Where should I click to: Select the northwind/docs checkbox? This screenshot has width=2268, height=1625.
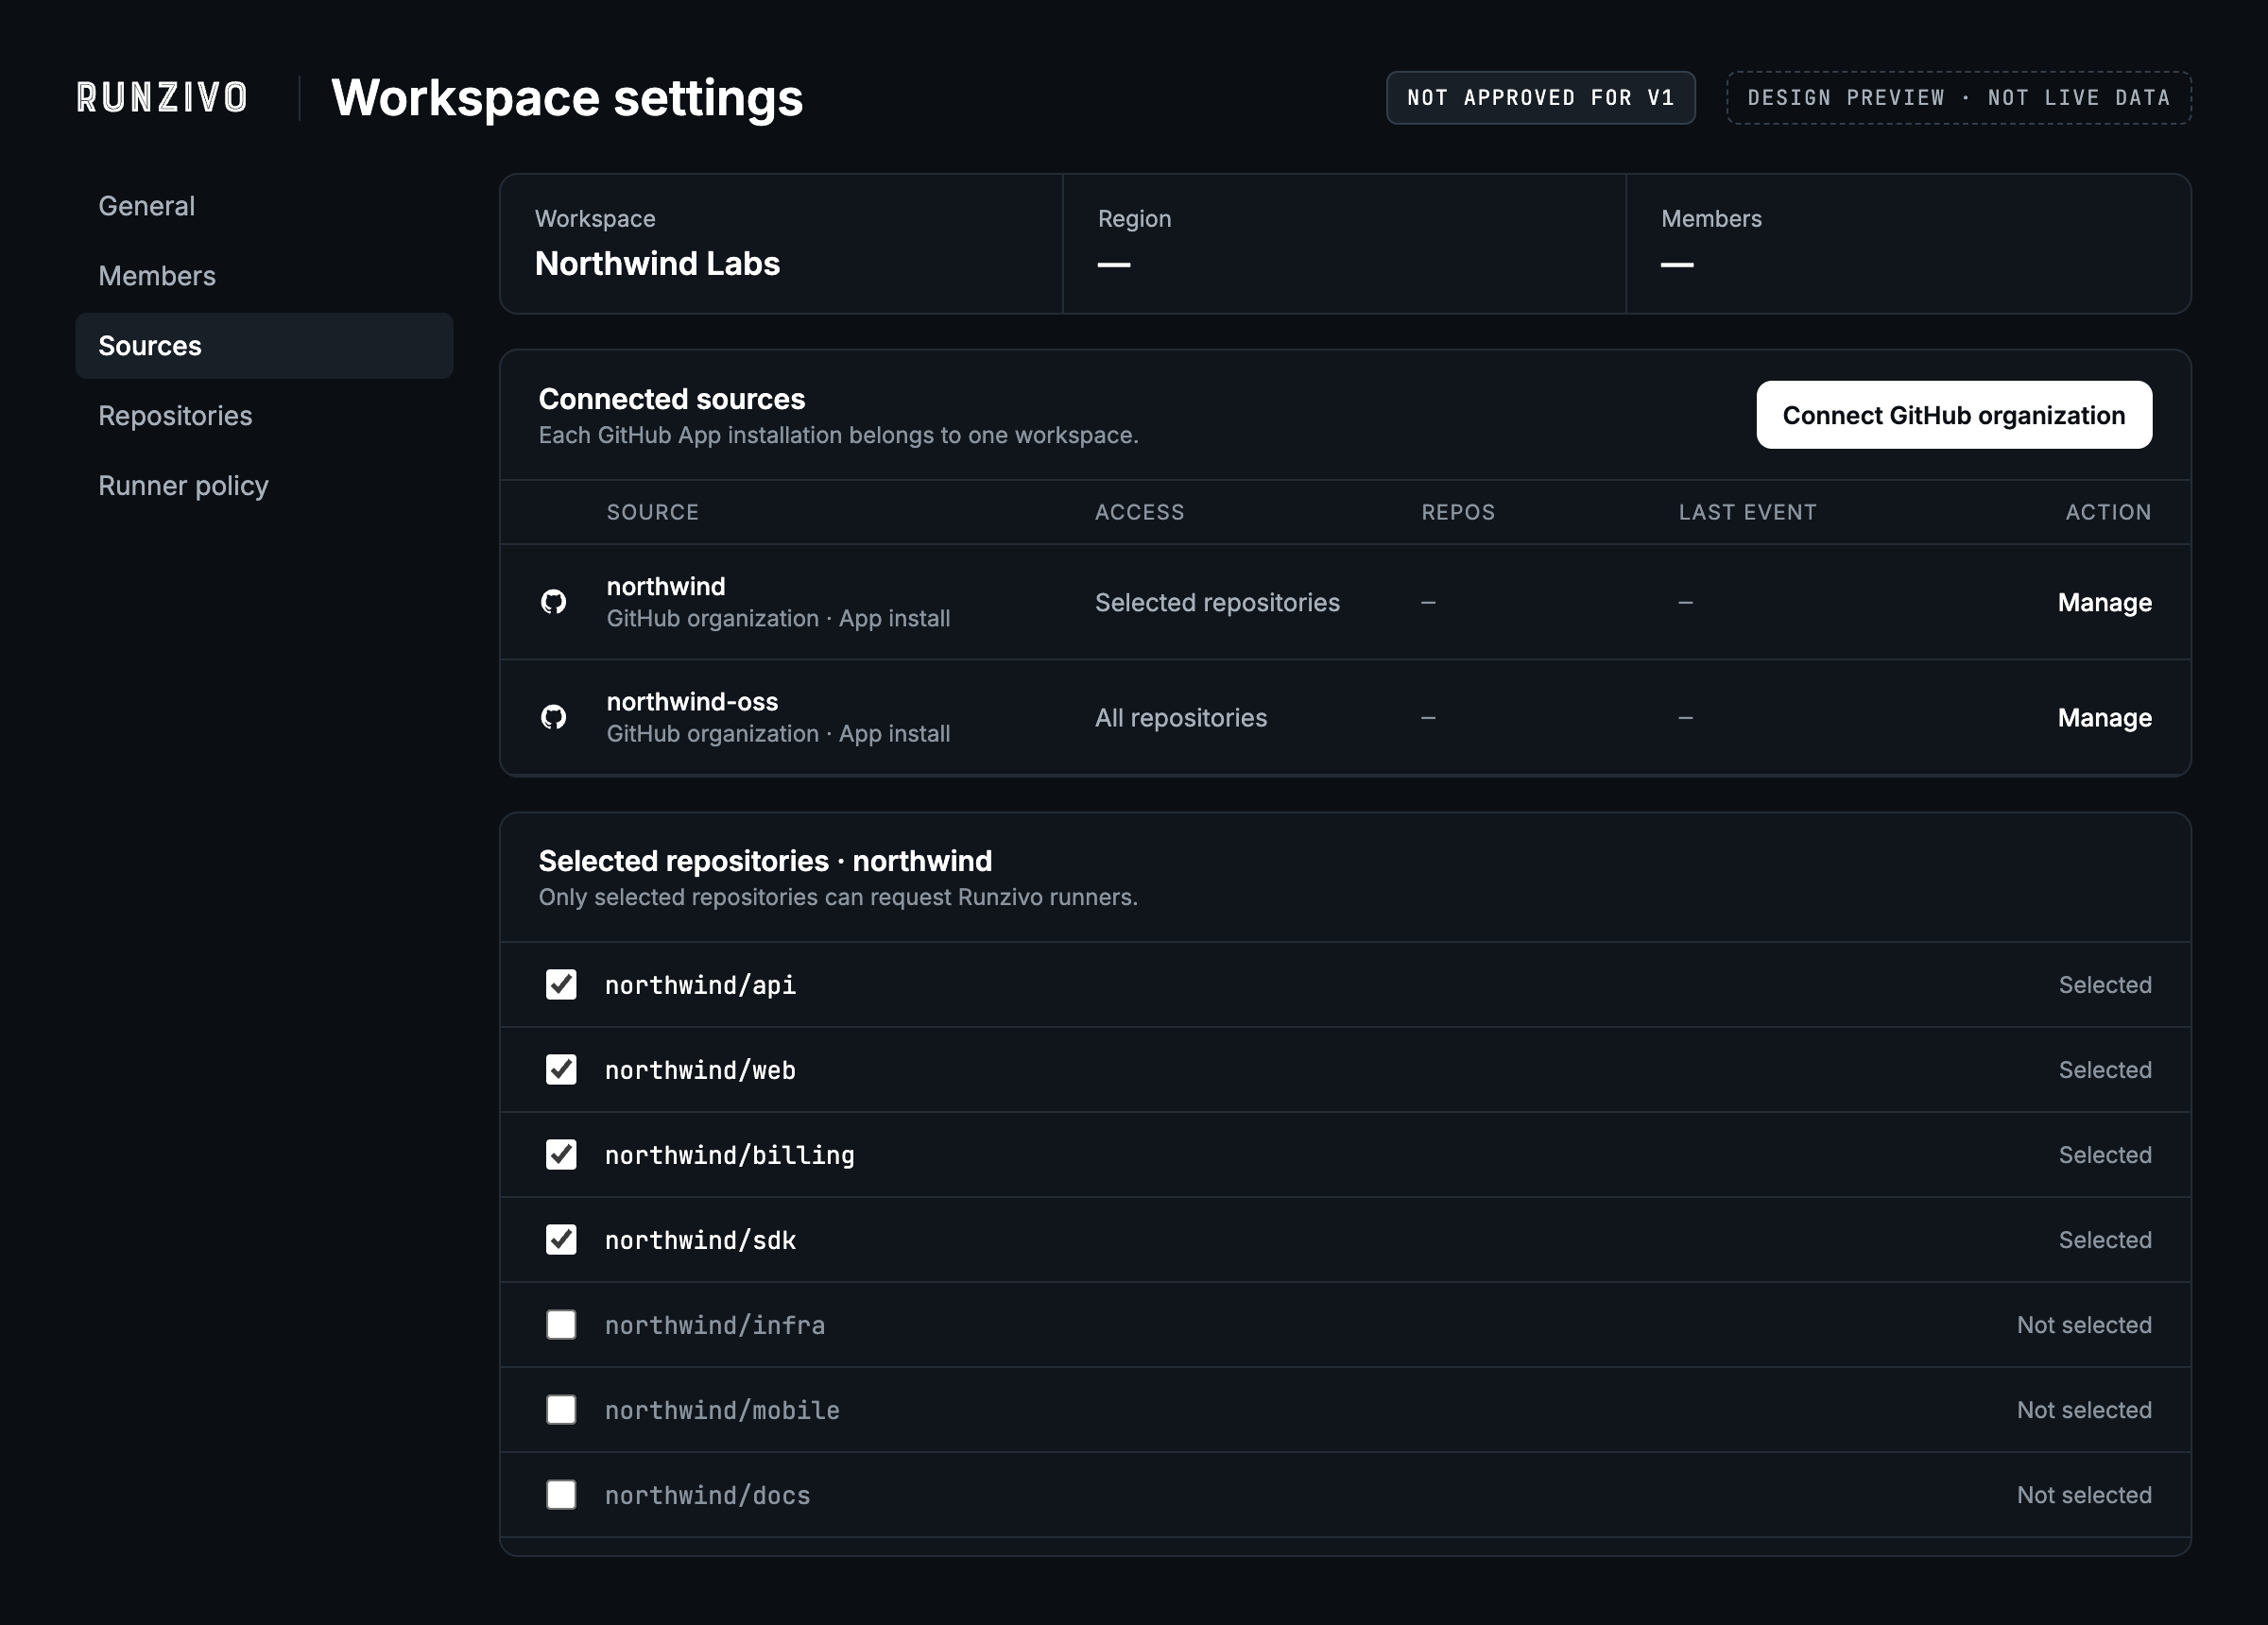561,1495
